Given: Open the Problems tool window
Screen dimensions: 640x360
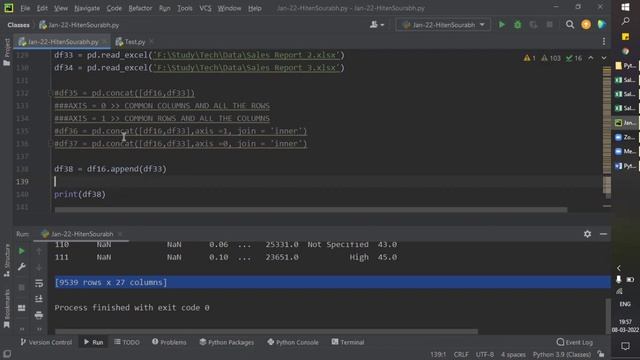Looking at the screenshot, I should 169,342.
